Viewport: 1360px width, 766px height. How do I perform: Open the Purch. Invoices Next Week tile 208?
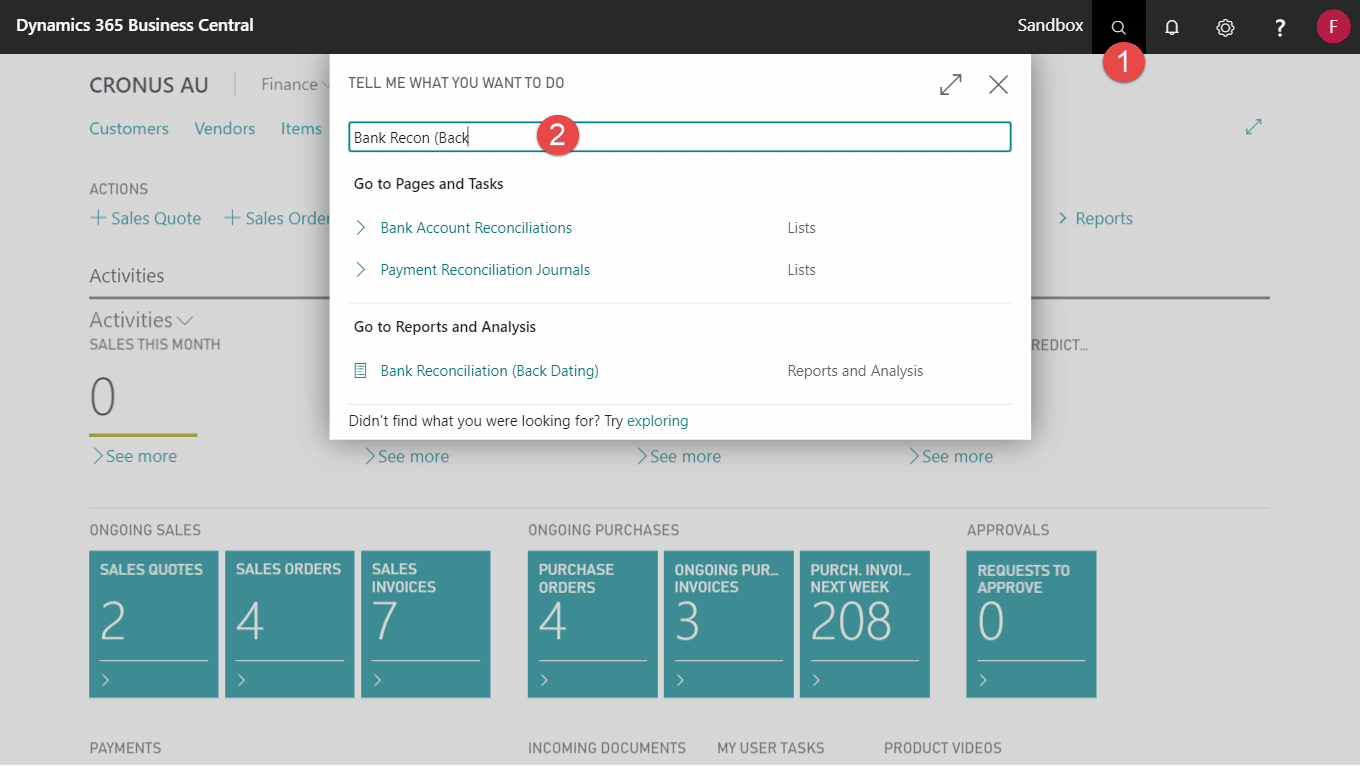pyautogui.click(x=865, y=624)
